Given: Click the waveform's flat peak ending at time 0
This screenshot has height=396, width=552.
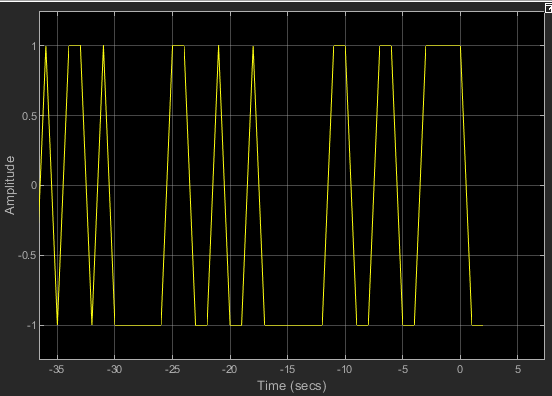Looking at the screenshot, I should pyautogui.click(x=443, y=46).
